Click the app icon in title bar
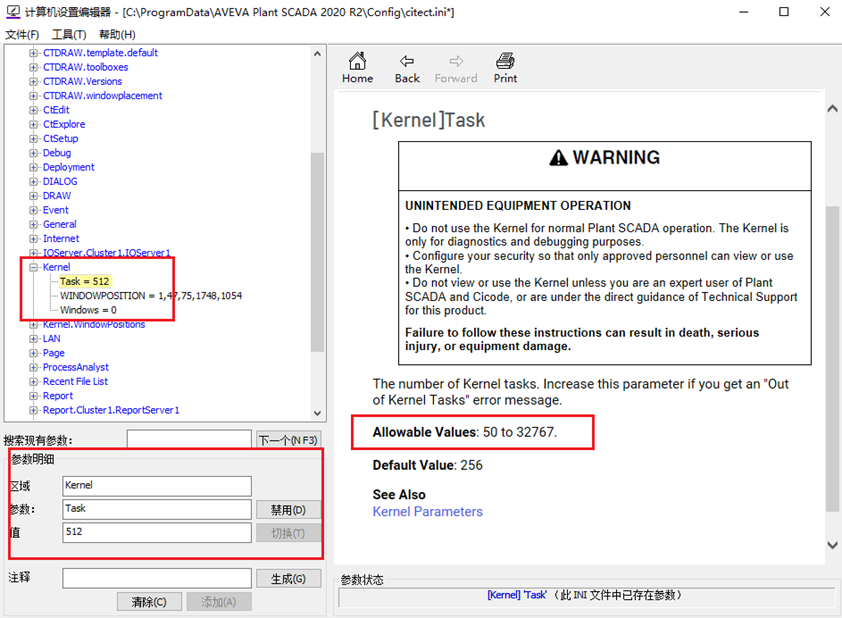This screenshot has width=842, height=618. pyautogui.click(x=13, y=11)
